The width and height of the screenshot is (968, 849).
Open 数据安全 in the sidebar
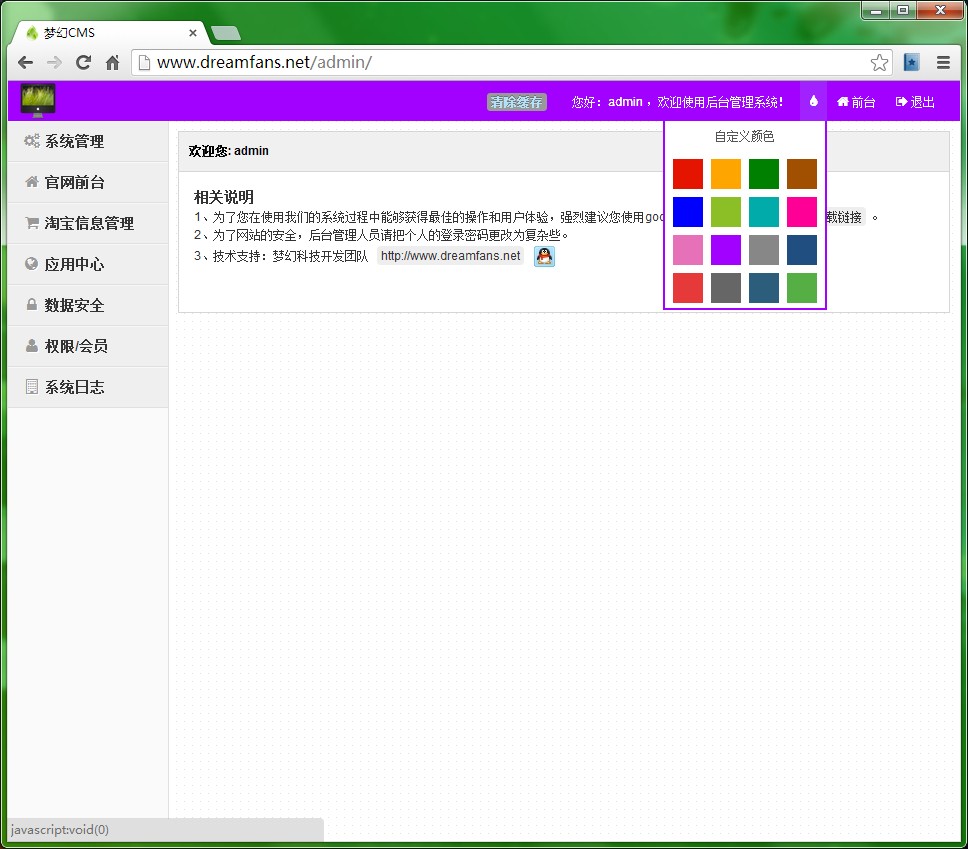click(x=88, y=305)
